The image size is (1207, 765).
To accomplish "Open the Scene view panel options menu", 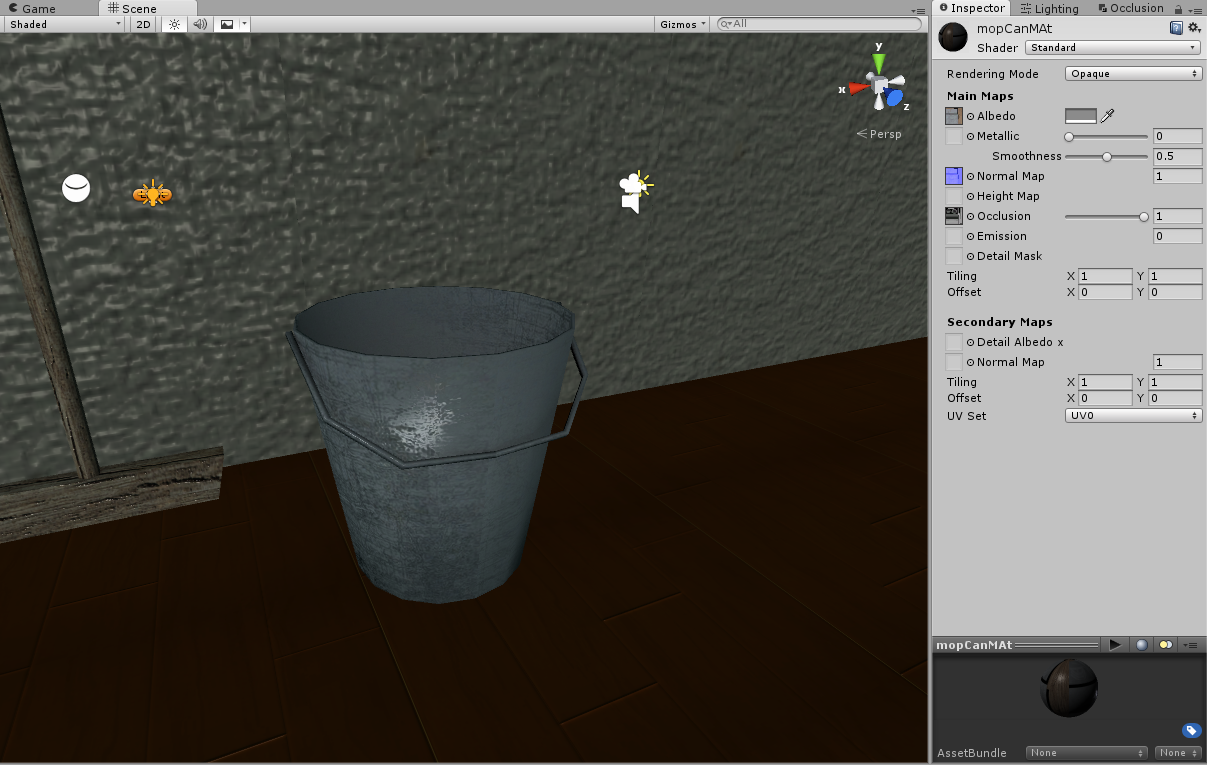I will tap(918, 9).
